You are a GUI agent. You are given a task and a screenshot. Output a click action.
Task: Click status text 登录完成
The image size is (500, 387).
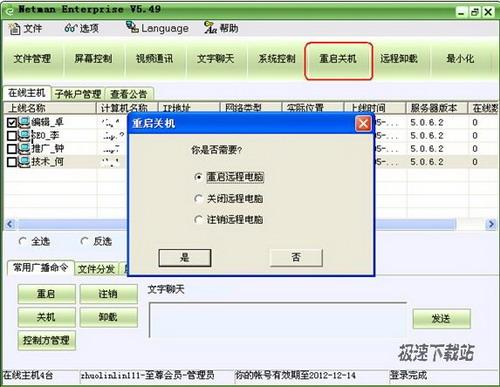408,375
